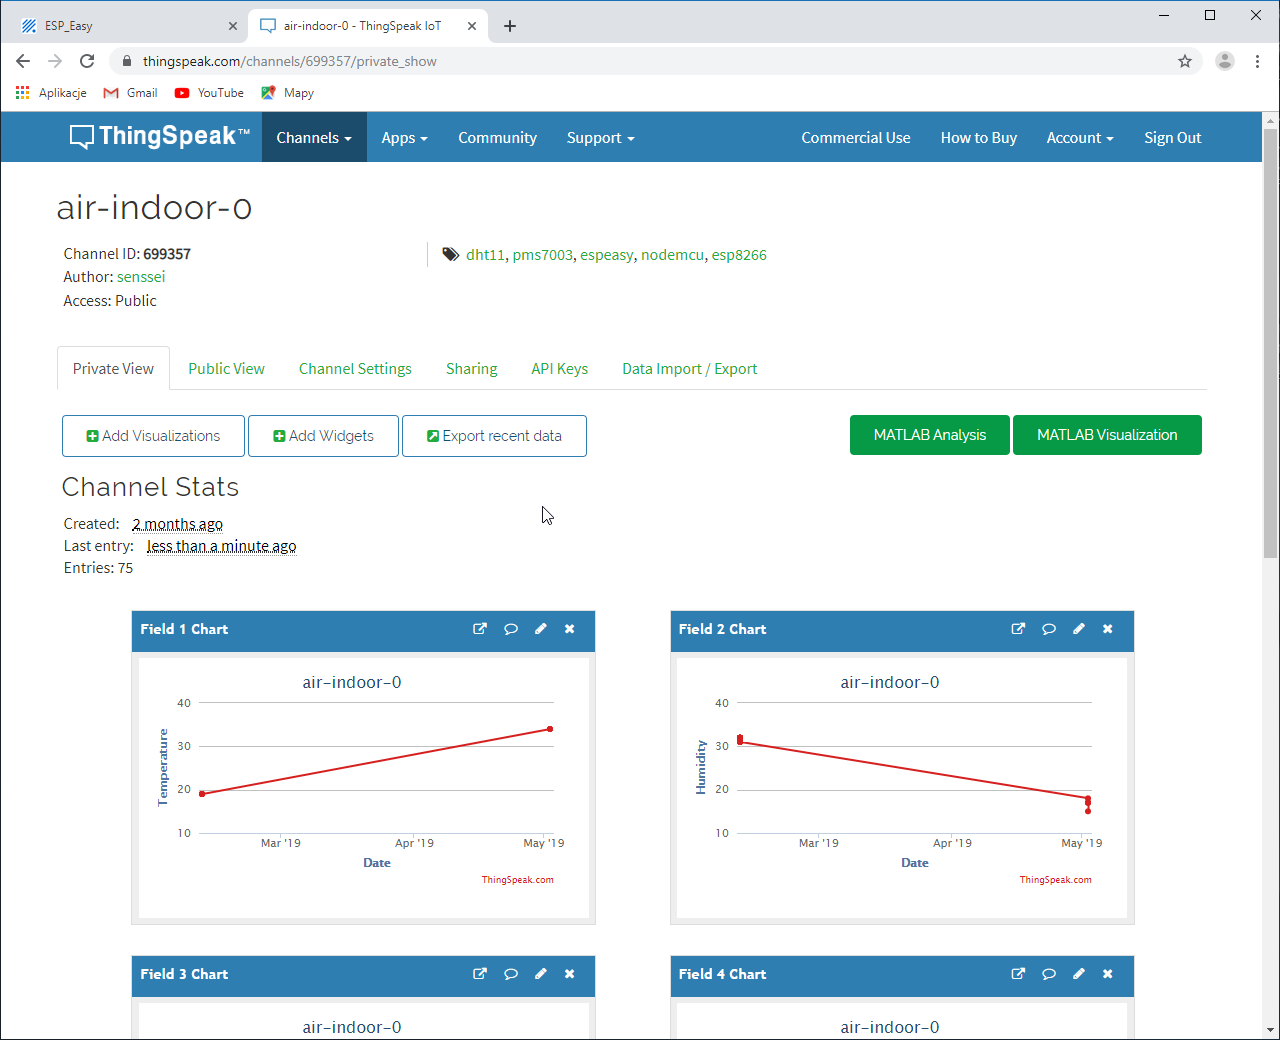1280x1040 pixels.
Task: Open Field 3 Chart in new window icon
Action: pos(480,974)
